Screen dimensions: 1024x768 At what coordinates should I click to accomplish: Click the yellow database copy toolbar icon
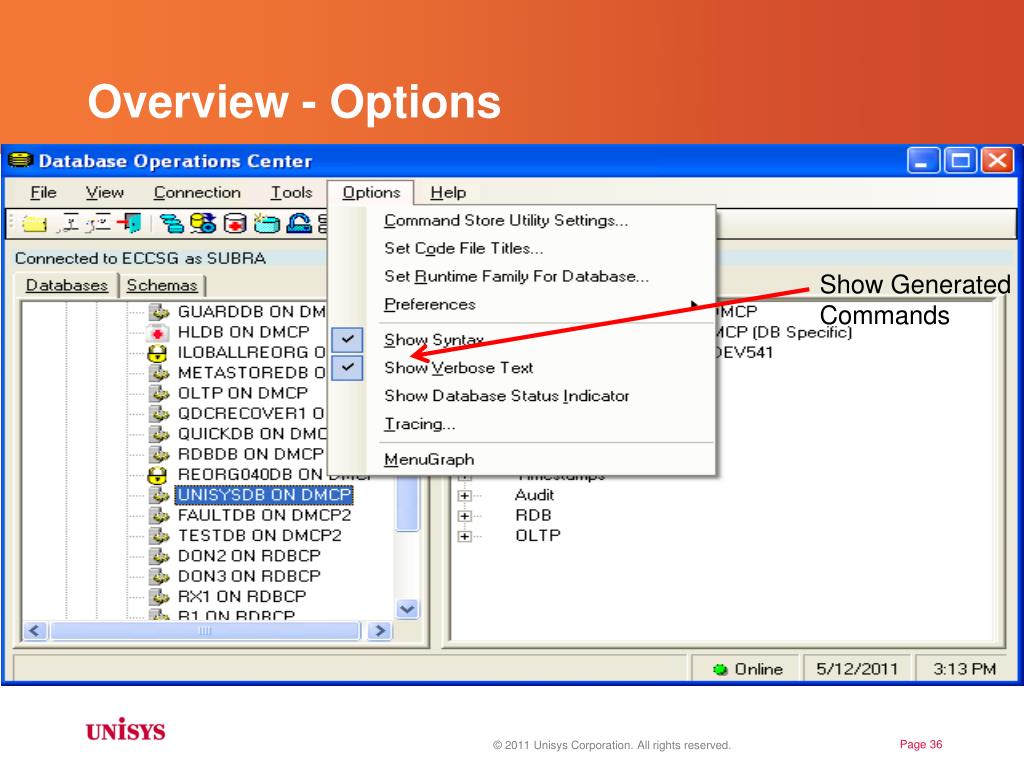pos(203,223)
